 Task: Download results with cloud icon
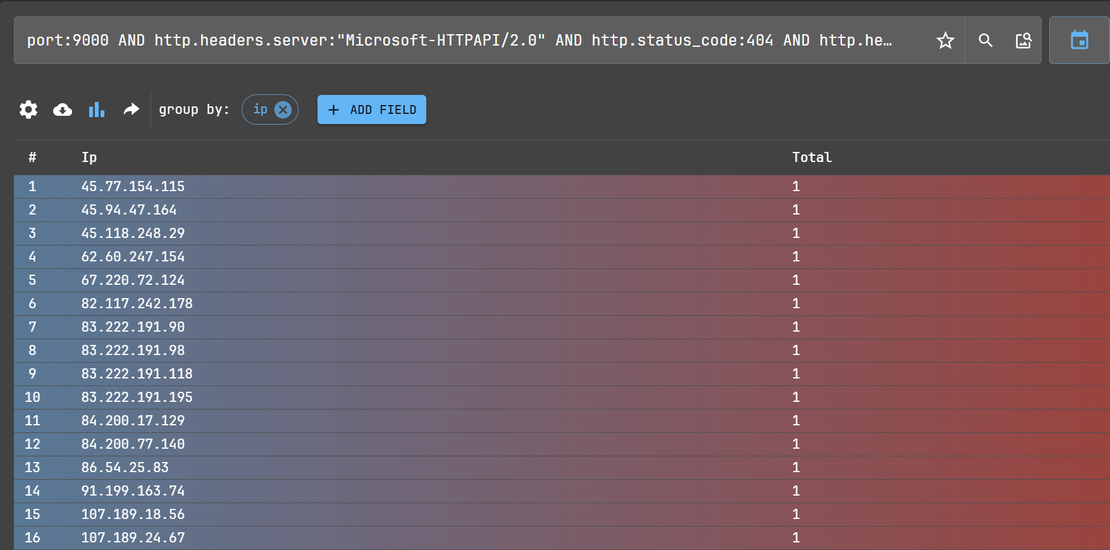62,110
